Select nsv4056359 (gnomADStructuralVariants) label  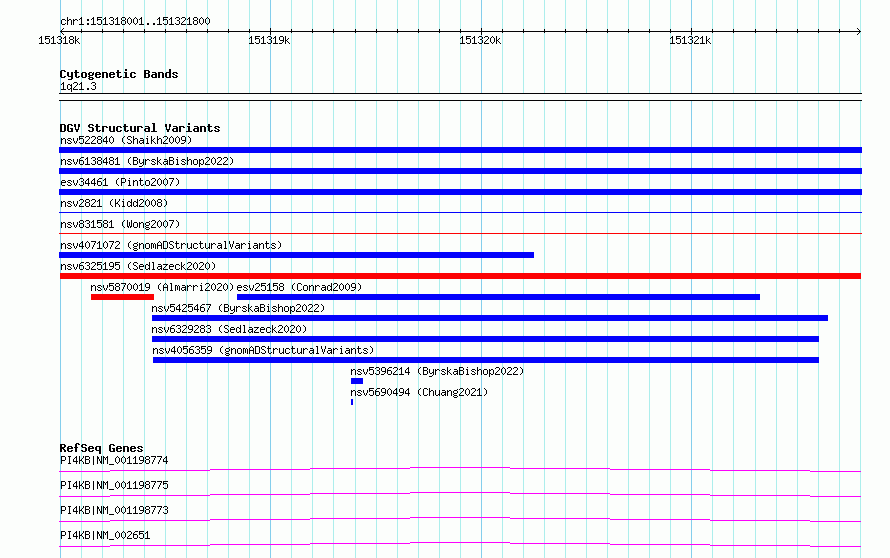click(263, 350)
